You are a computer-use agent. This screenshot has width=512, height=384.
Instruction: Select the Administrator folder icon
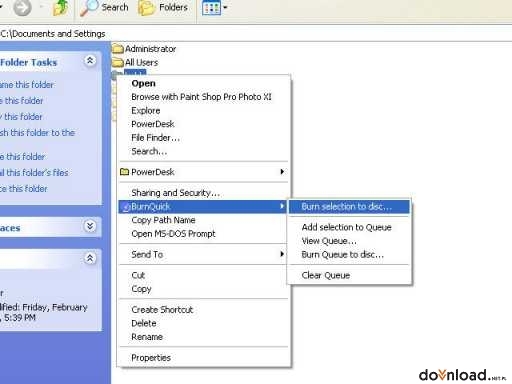118,49
